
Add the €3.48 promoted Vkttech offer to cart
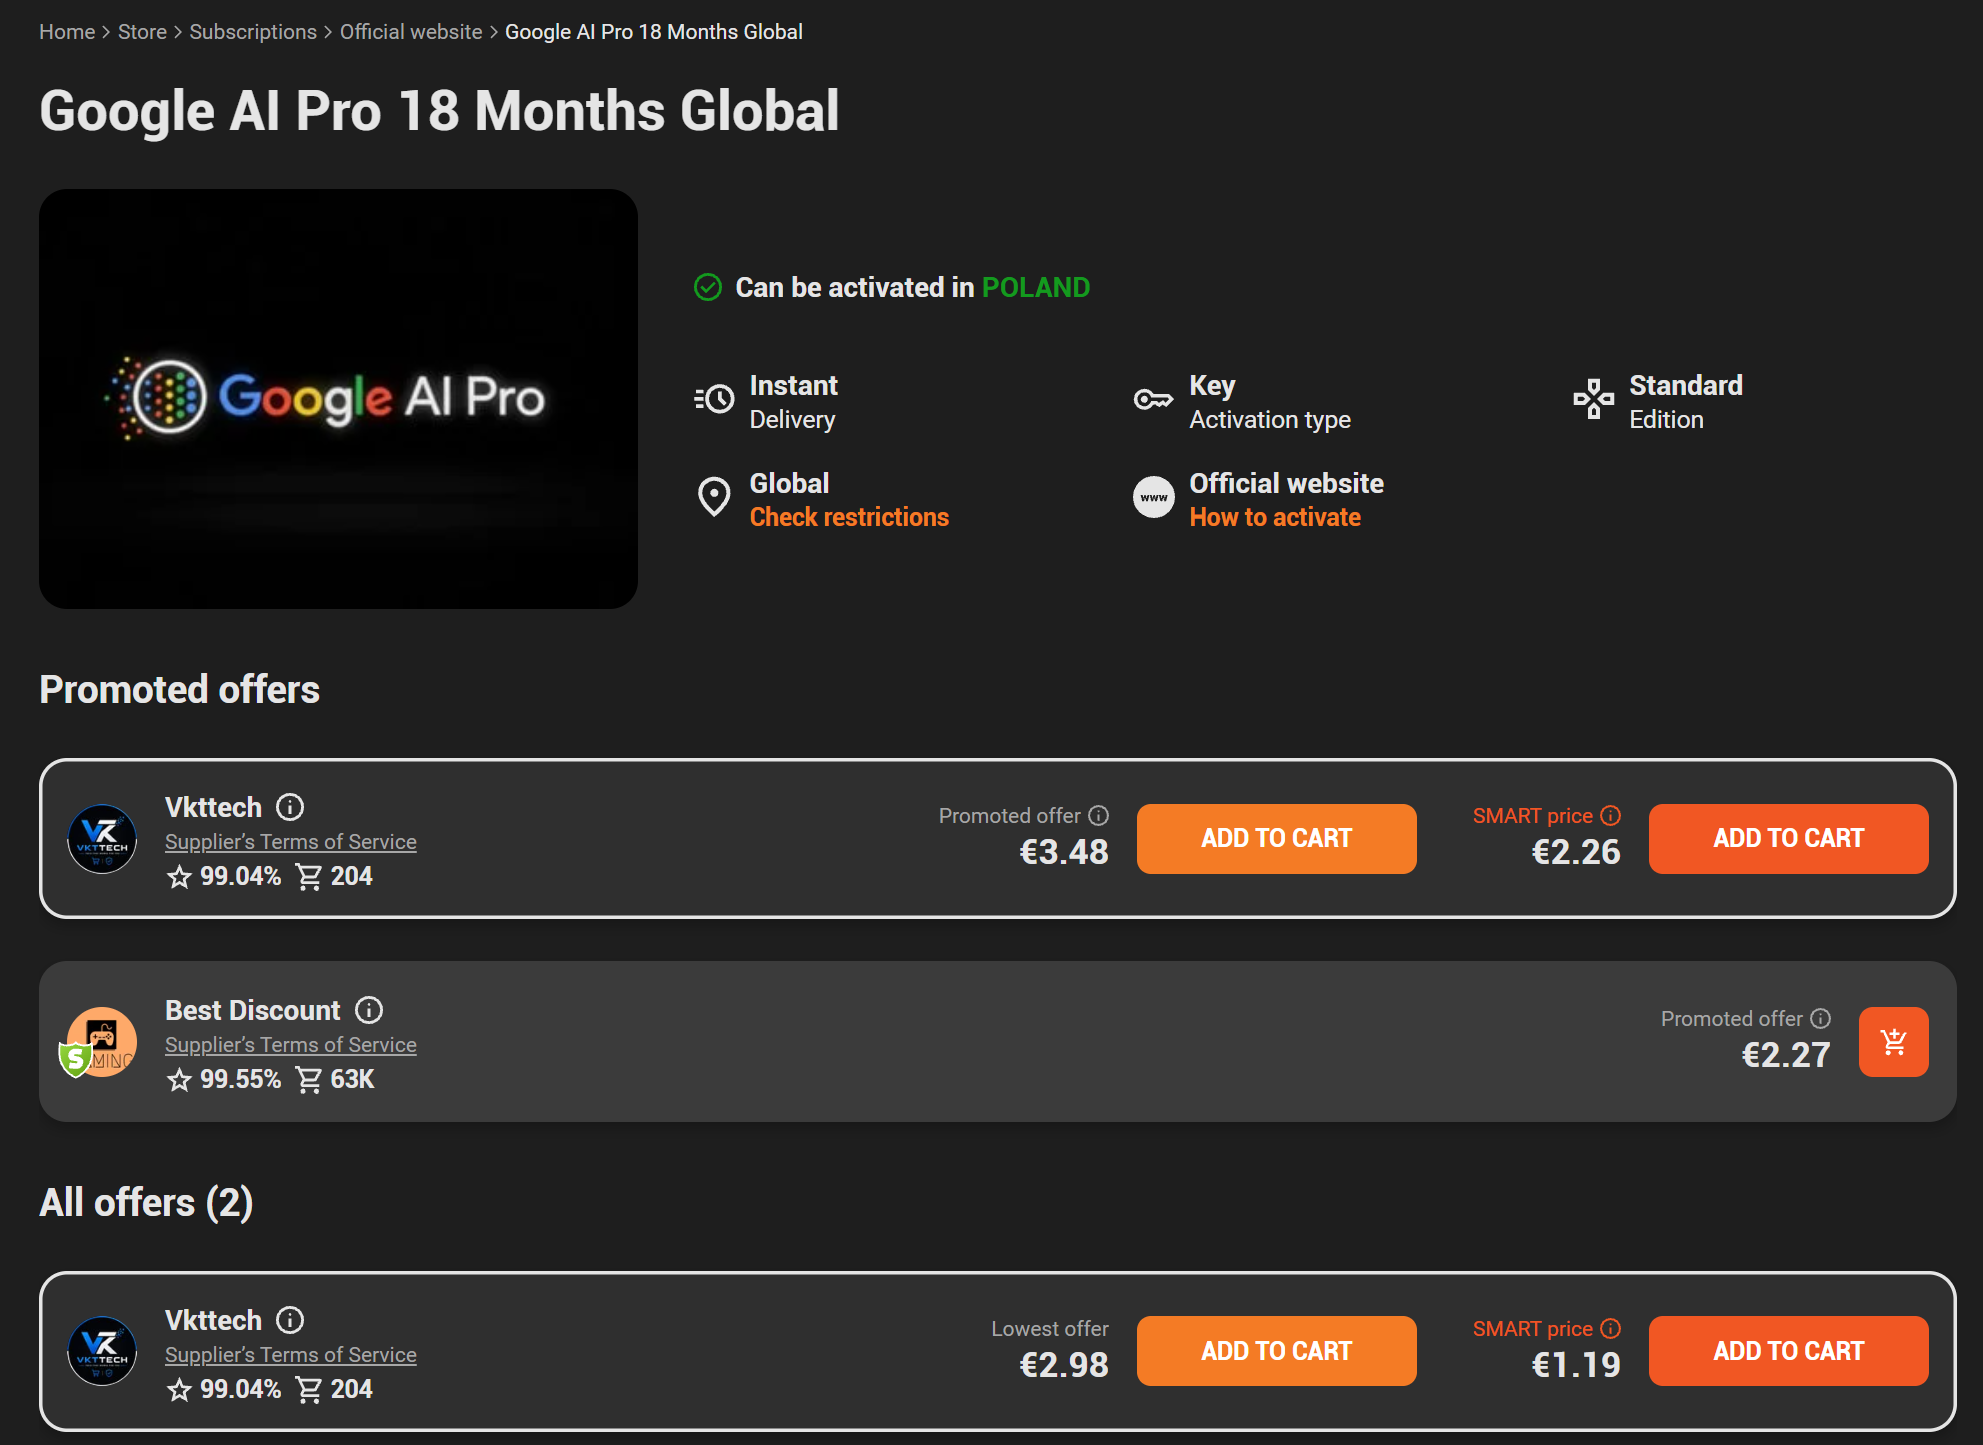click(1277, 839)
